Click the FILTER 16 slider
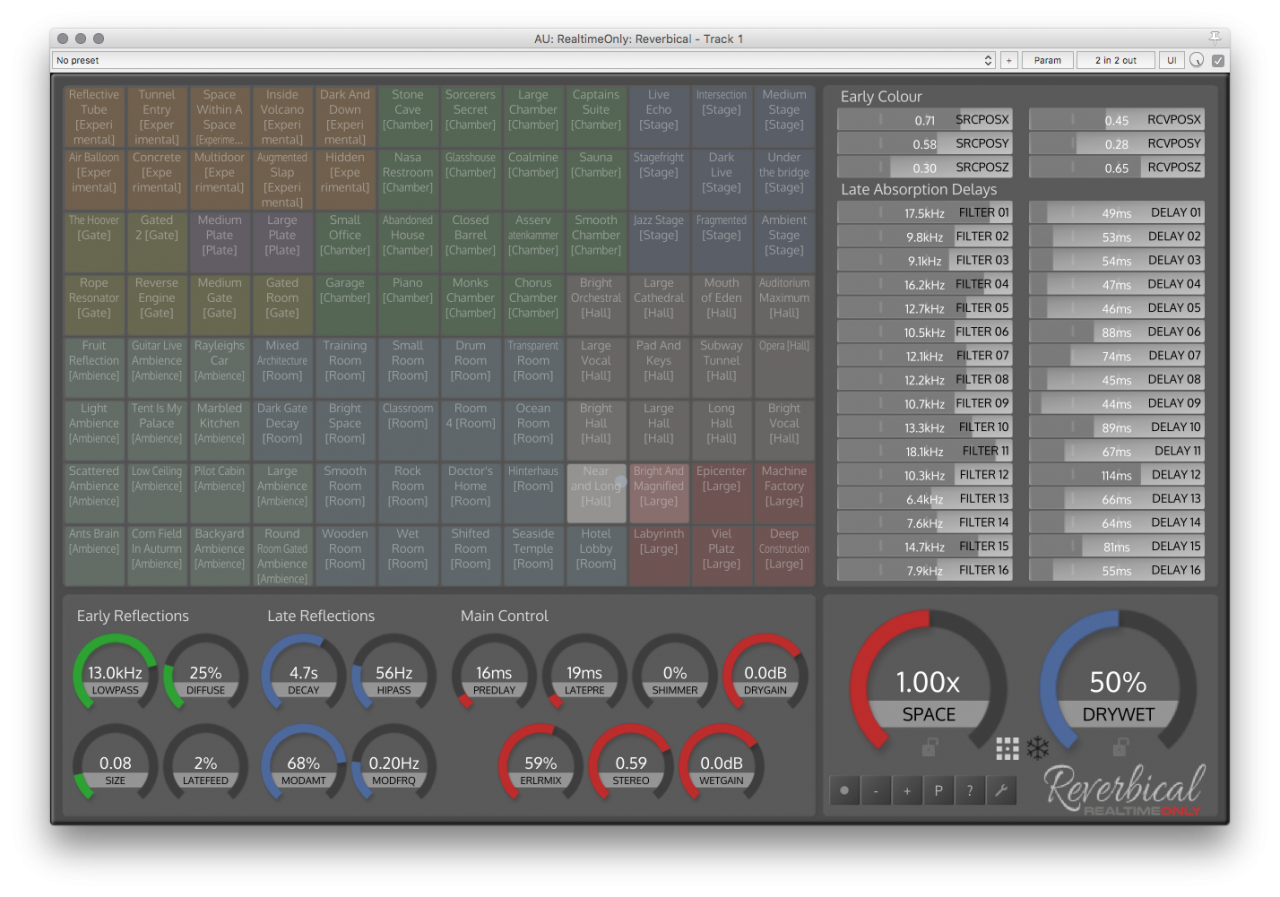 pyautogui.click(x=925, y=570)
